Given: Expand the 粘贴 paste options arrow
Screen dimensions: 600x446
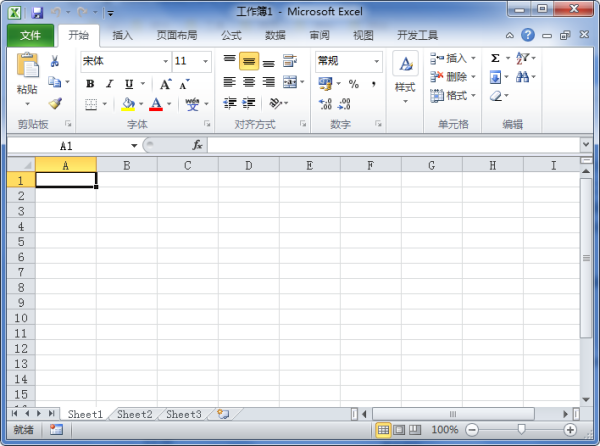Looking at the screenshot, I should pos(27,104).
